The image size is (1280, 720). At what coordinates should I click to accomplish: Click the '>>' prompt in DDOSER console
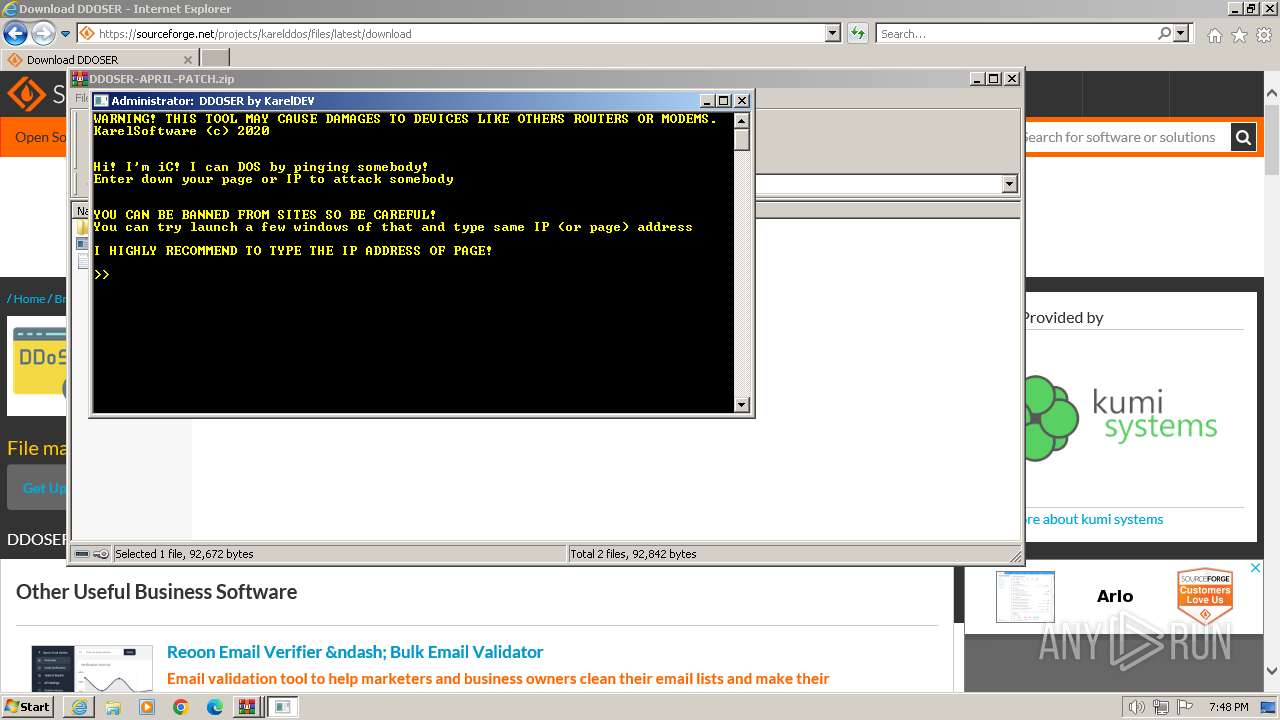(x=101, y=274)
